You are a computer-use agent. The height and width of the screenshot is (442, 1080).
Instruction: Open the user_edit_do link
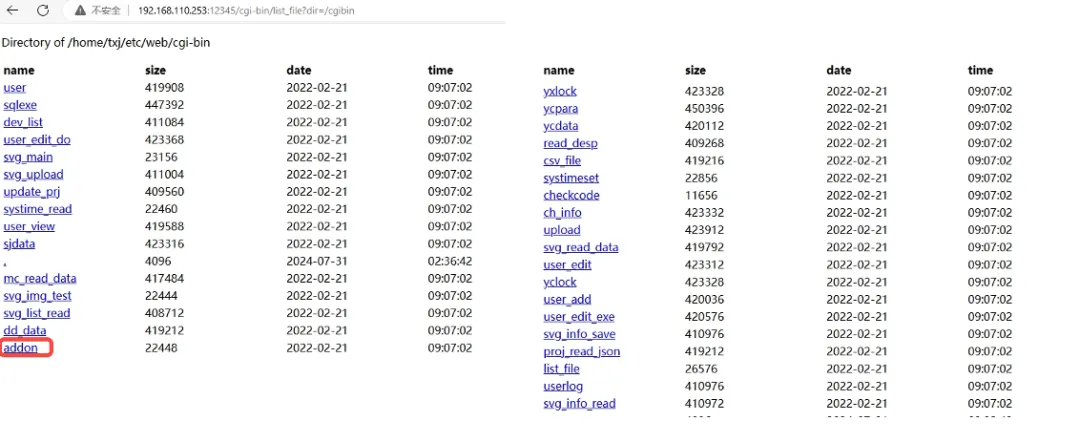click(x=37, y=140)
